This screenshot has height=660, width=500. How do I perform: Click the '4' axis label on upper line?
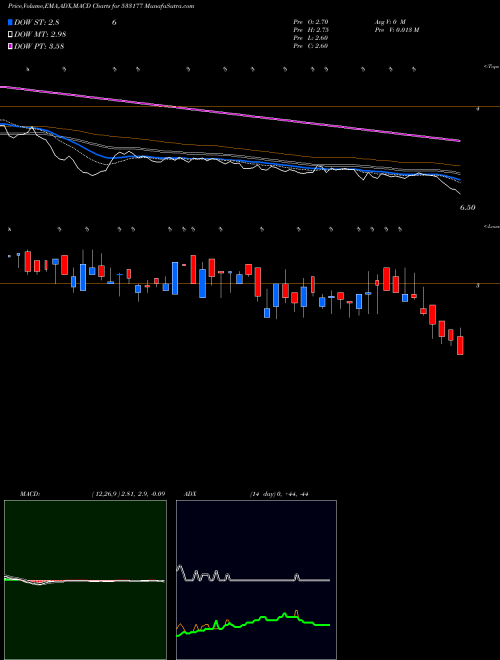tap(478, 109)
